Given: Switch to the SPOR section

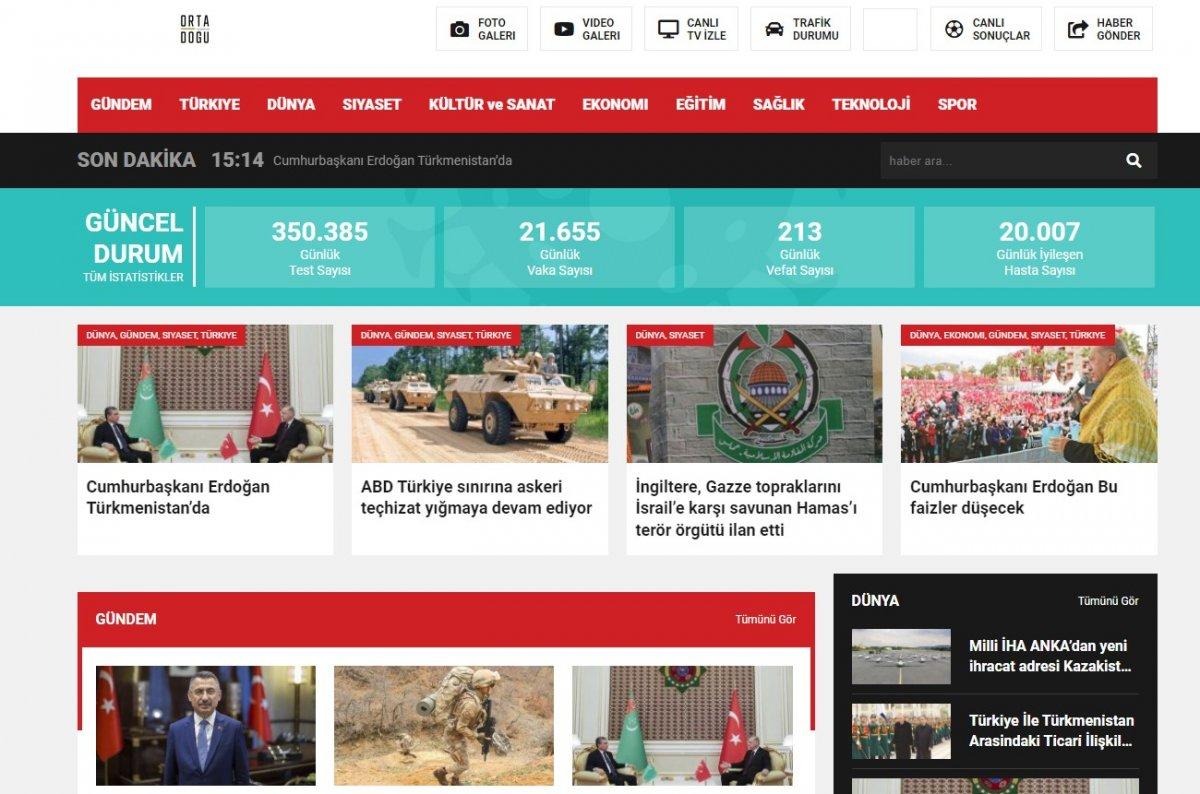Looking at the screenshot, I should click(957, 104).
